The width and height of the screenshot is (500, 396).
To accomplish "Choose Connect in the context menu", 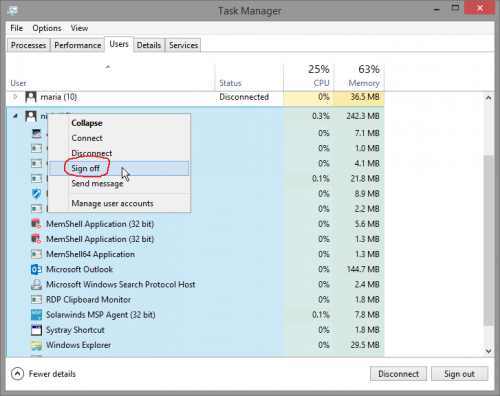I will (x=119, y=138).
